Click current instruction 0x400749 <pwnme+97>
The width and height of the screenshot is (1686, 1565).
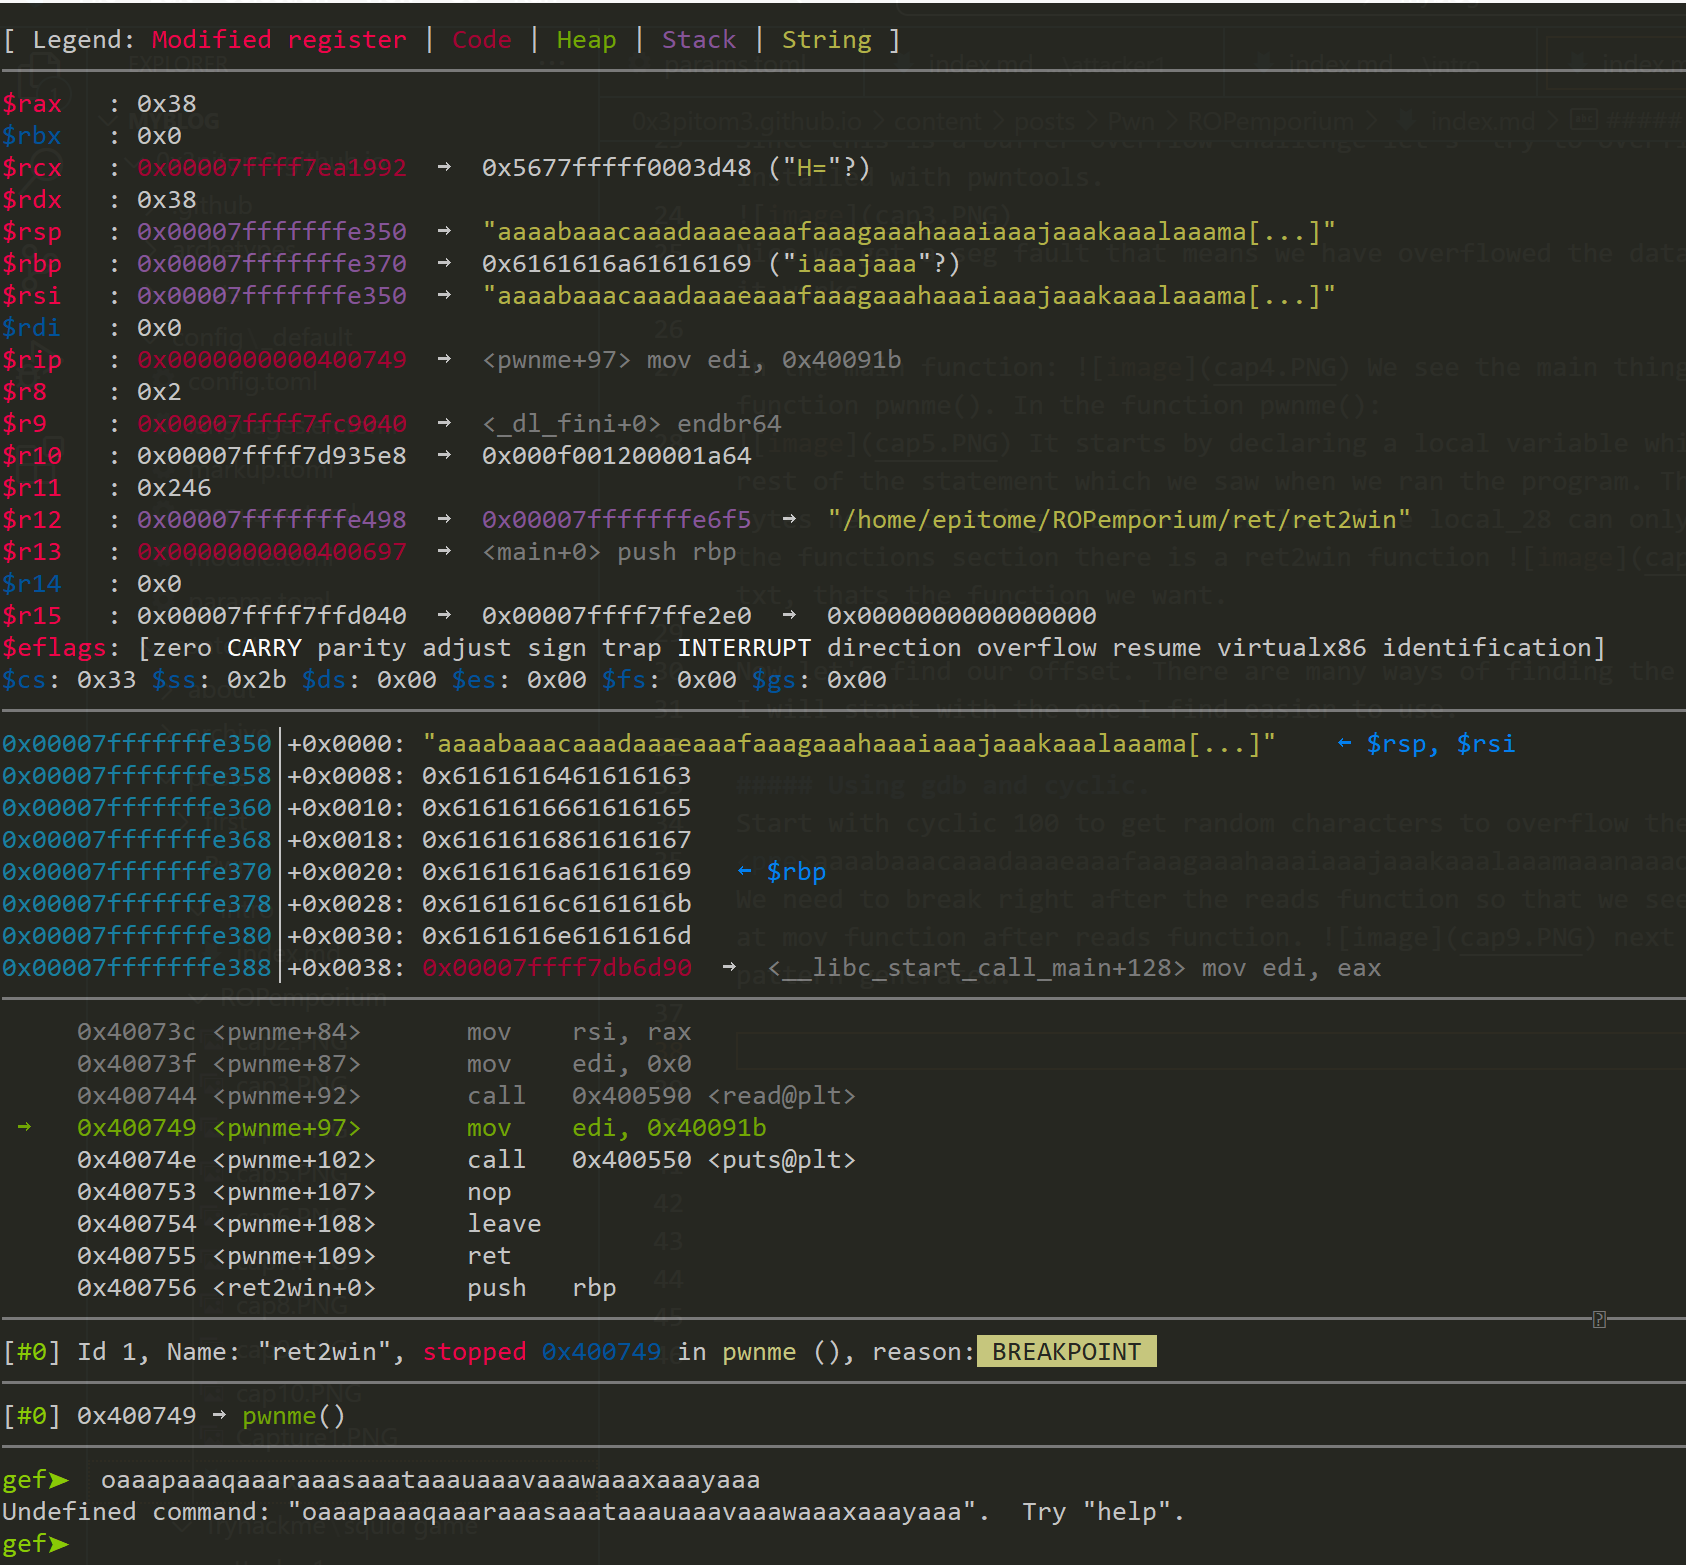(x=422, y=1128)
